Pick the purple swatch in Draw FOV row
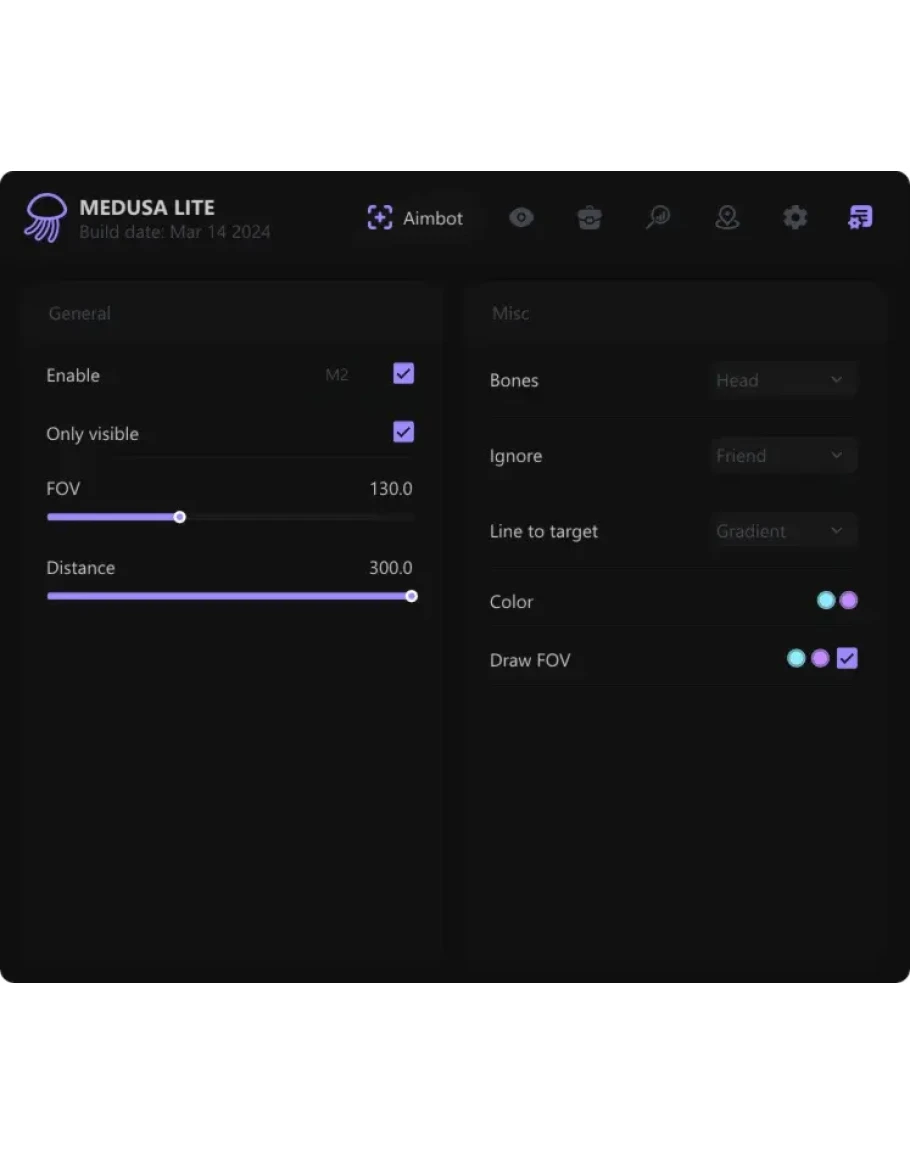The image size is (910, 1155). 820,659
